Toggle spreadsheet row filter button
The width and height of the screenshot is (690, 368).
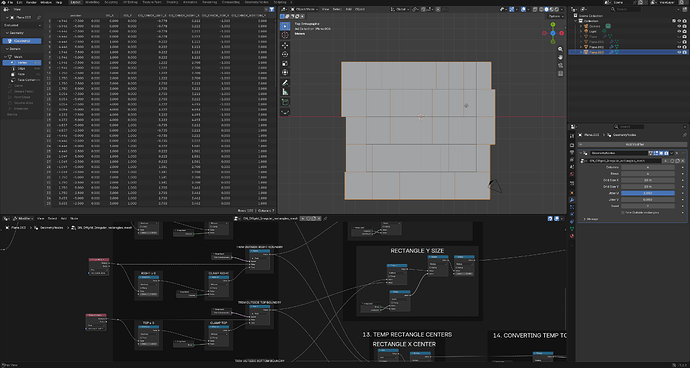272,9
